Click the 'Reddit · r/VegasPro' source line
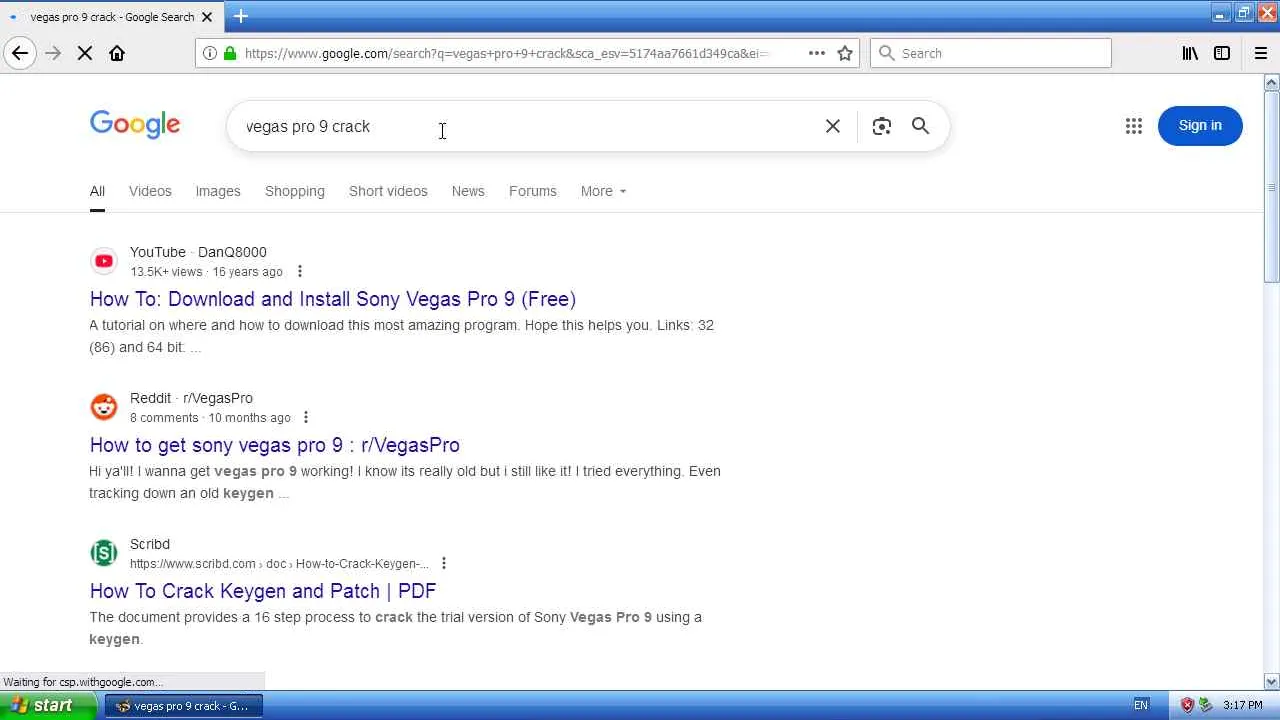This screenshot has height=720, width=1280. coord(191,398)
